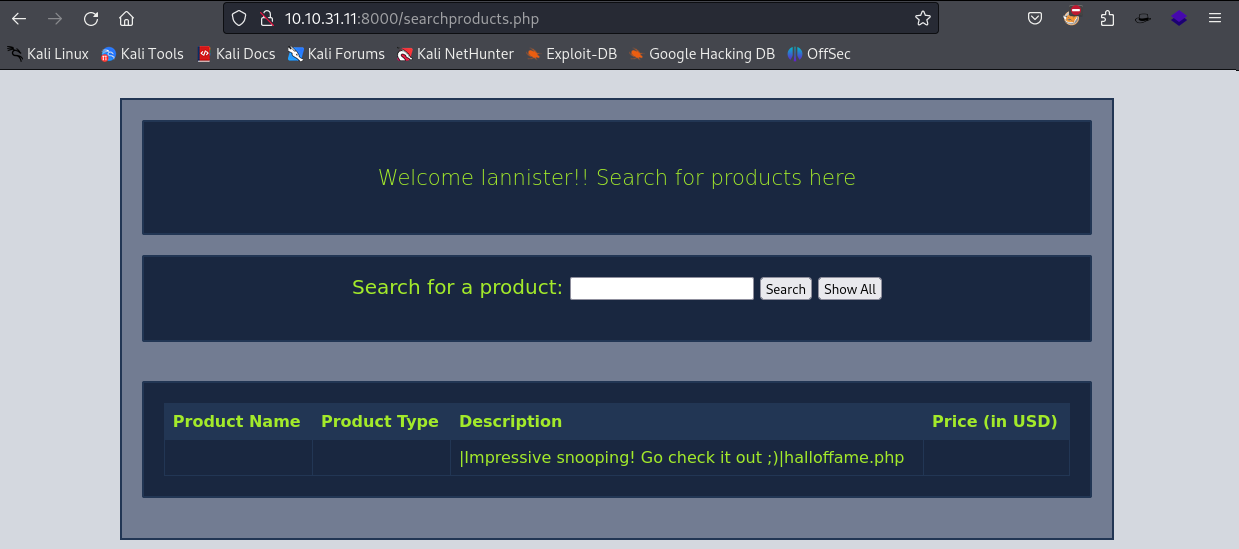Open the Kali Tools bookmark
This screenshot has height=549, width=1239.
142,54
